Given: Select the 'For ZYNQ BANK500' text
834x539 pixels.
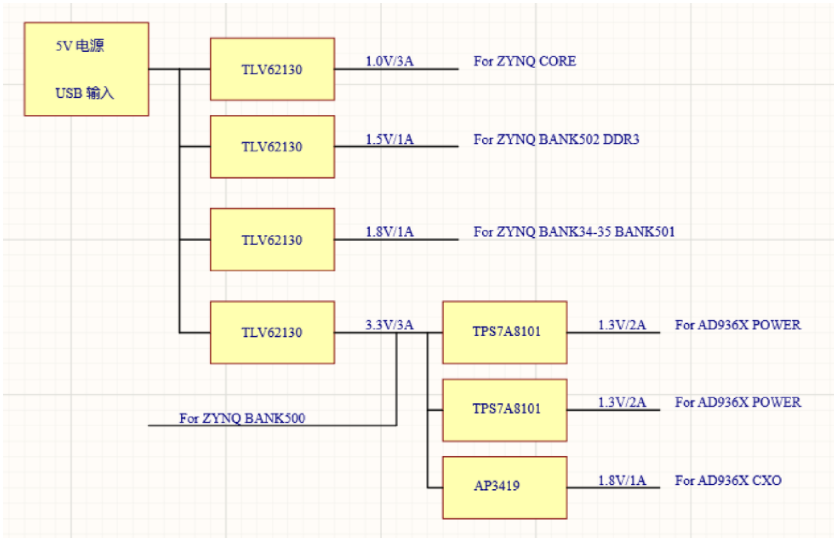Looking at the screenshot, I should 242,418.
